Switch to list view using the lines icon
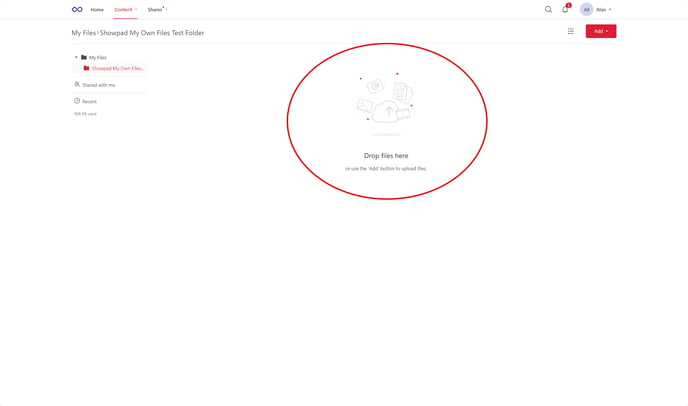 point(571,31)
